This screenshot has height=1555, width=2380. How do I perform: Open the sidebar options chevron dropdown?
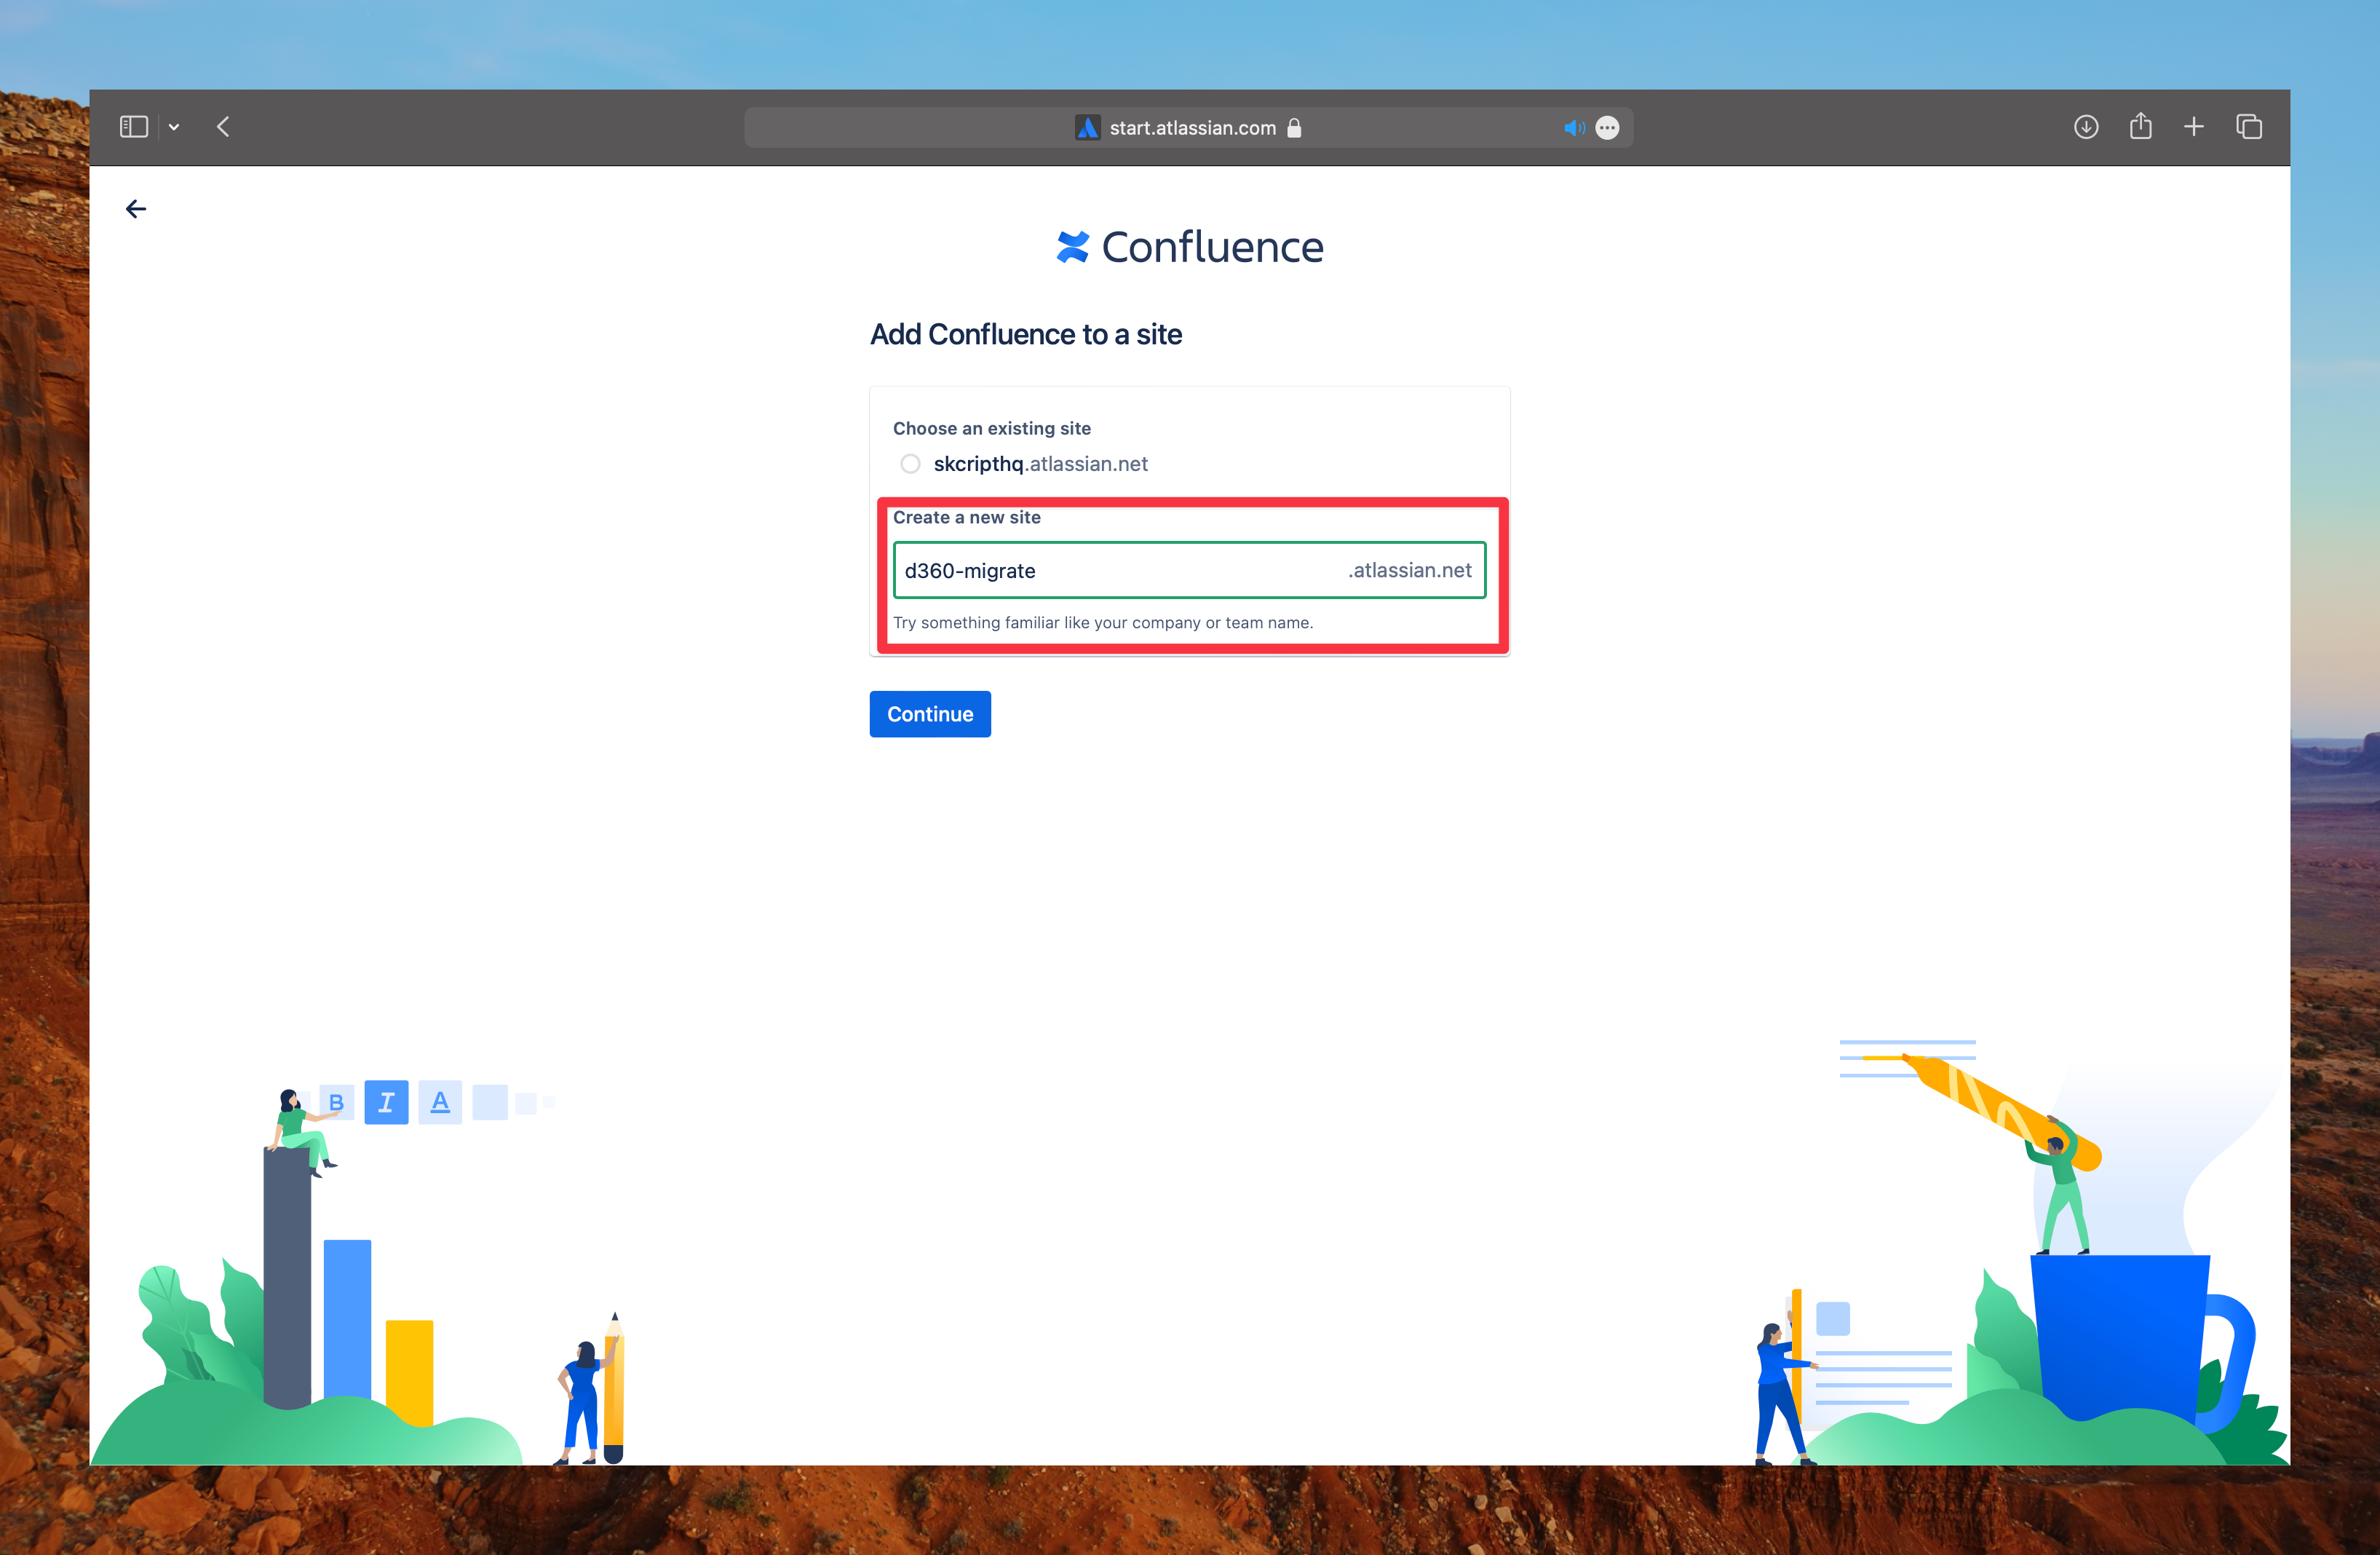click(x=174, y=127)
